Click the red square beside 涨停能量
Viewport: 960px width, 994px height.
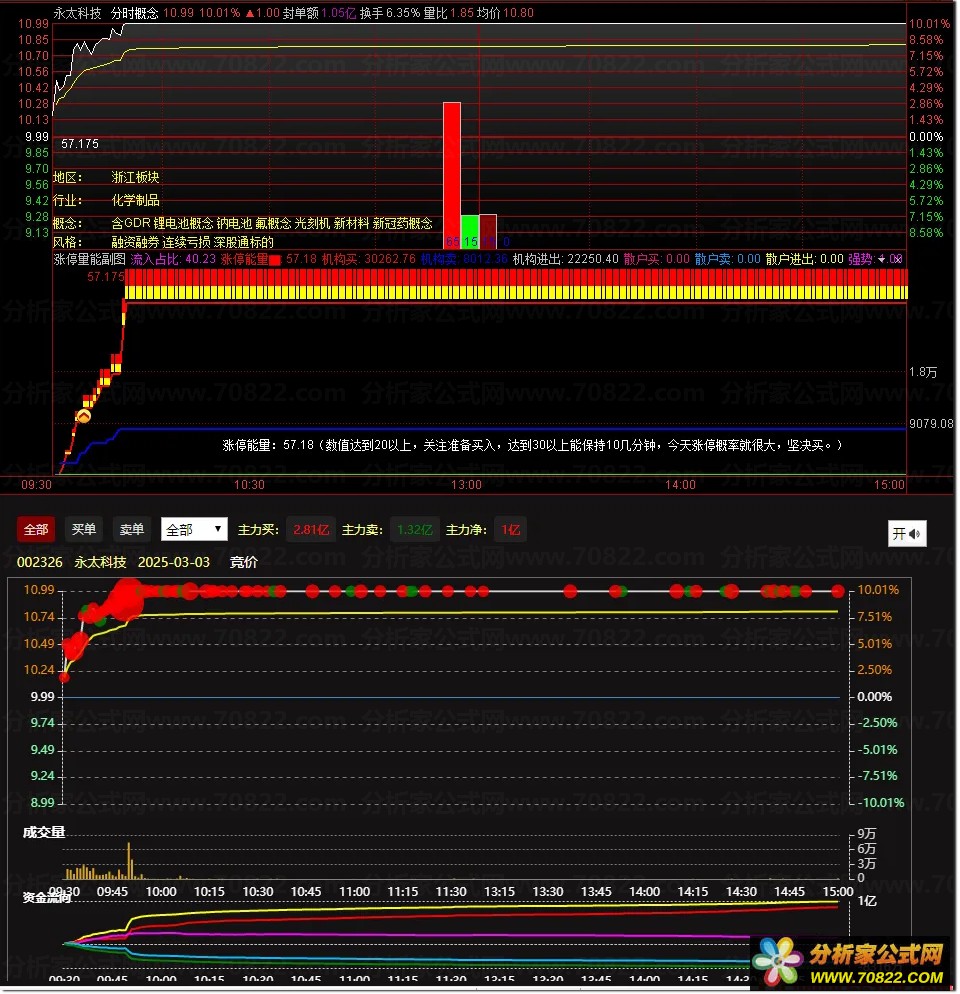coord(275,259)
